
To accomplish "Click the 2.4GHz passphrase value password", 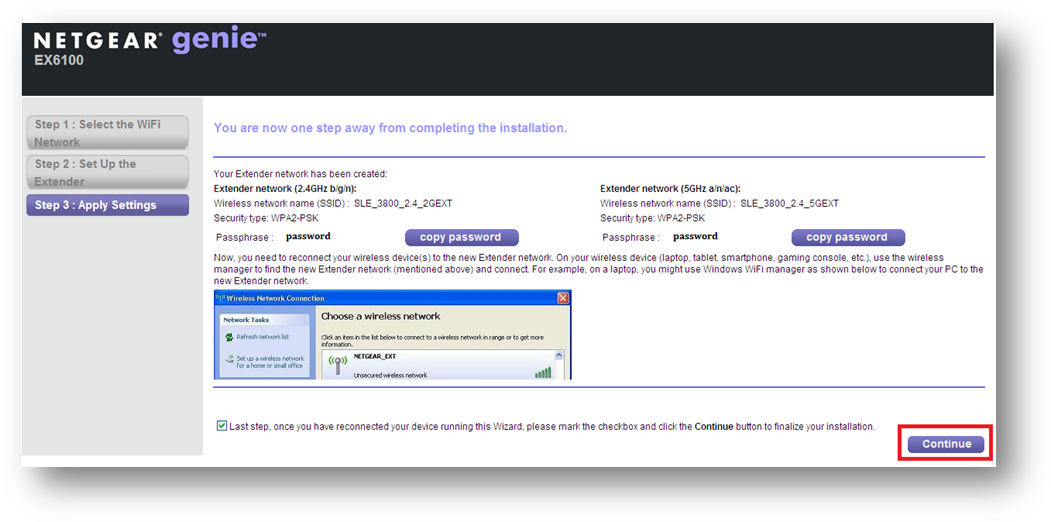I will point(308,236).
